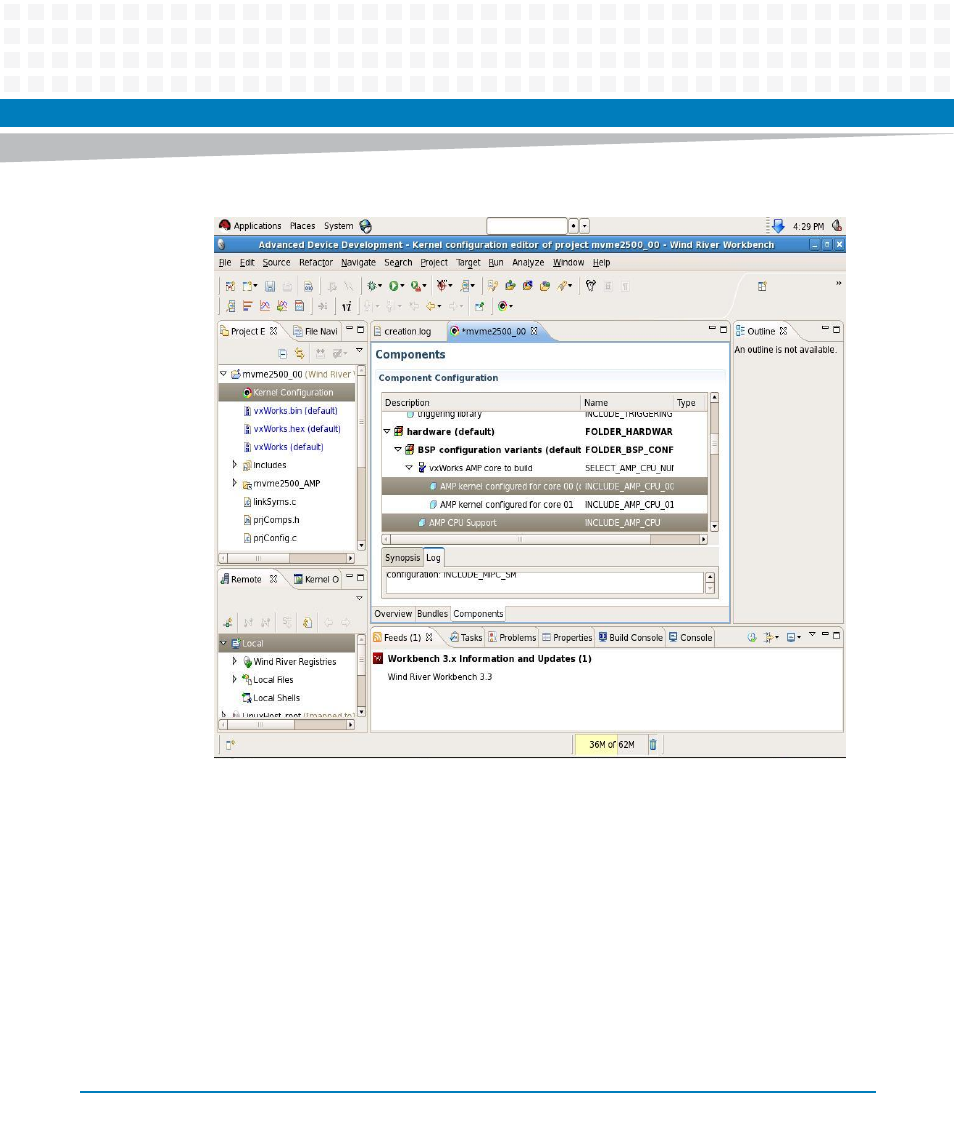Click the first icon in top toolbar row

[230, 286]
